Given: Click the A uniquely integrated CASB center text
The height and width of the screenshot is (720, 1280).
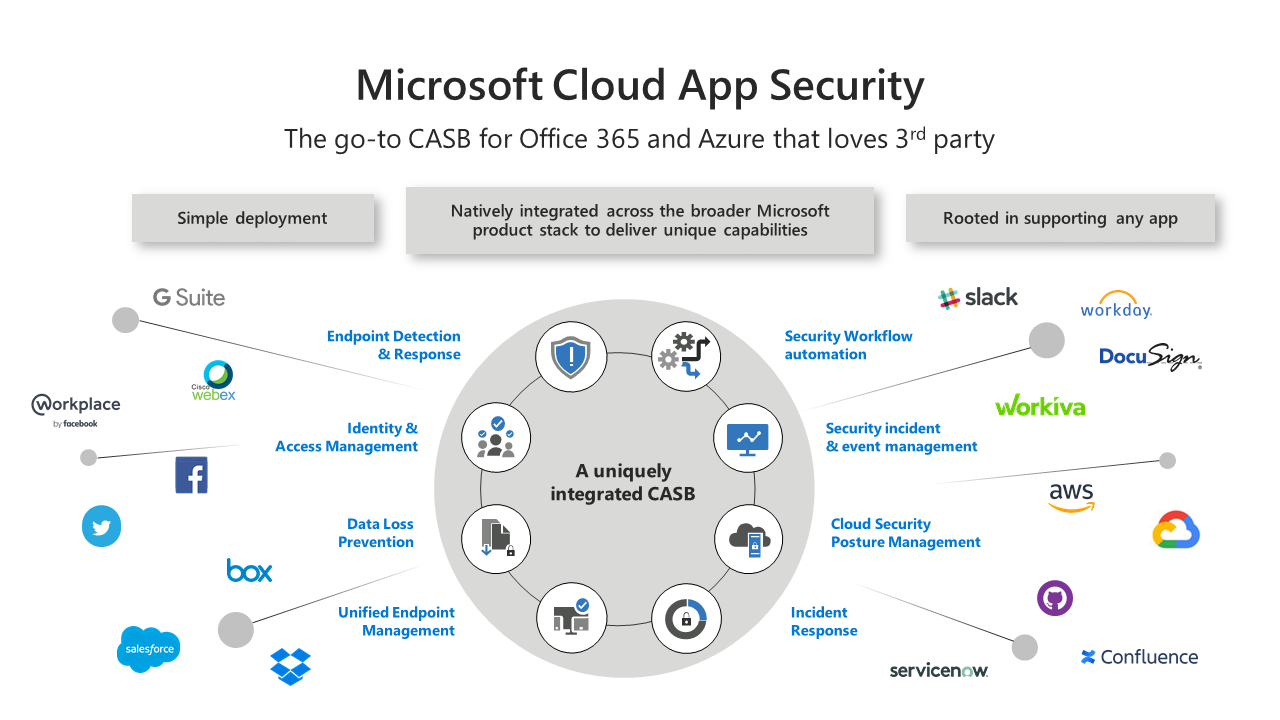Looking at the screenshot, I should point(622,482).
